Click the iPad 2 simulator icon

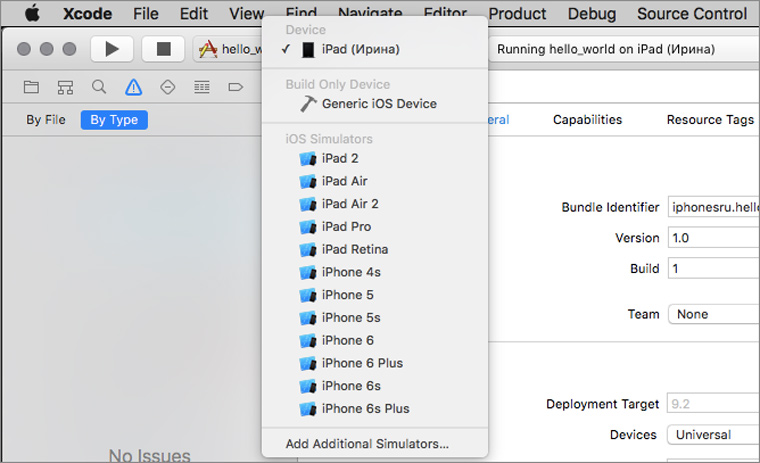pos(308,159)
